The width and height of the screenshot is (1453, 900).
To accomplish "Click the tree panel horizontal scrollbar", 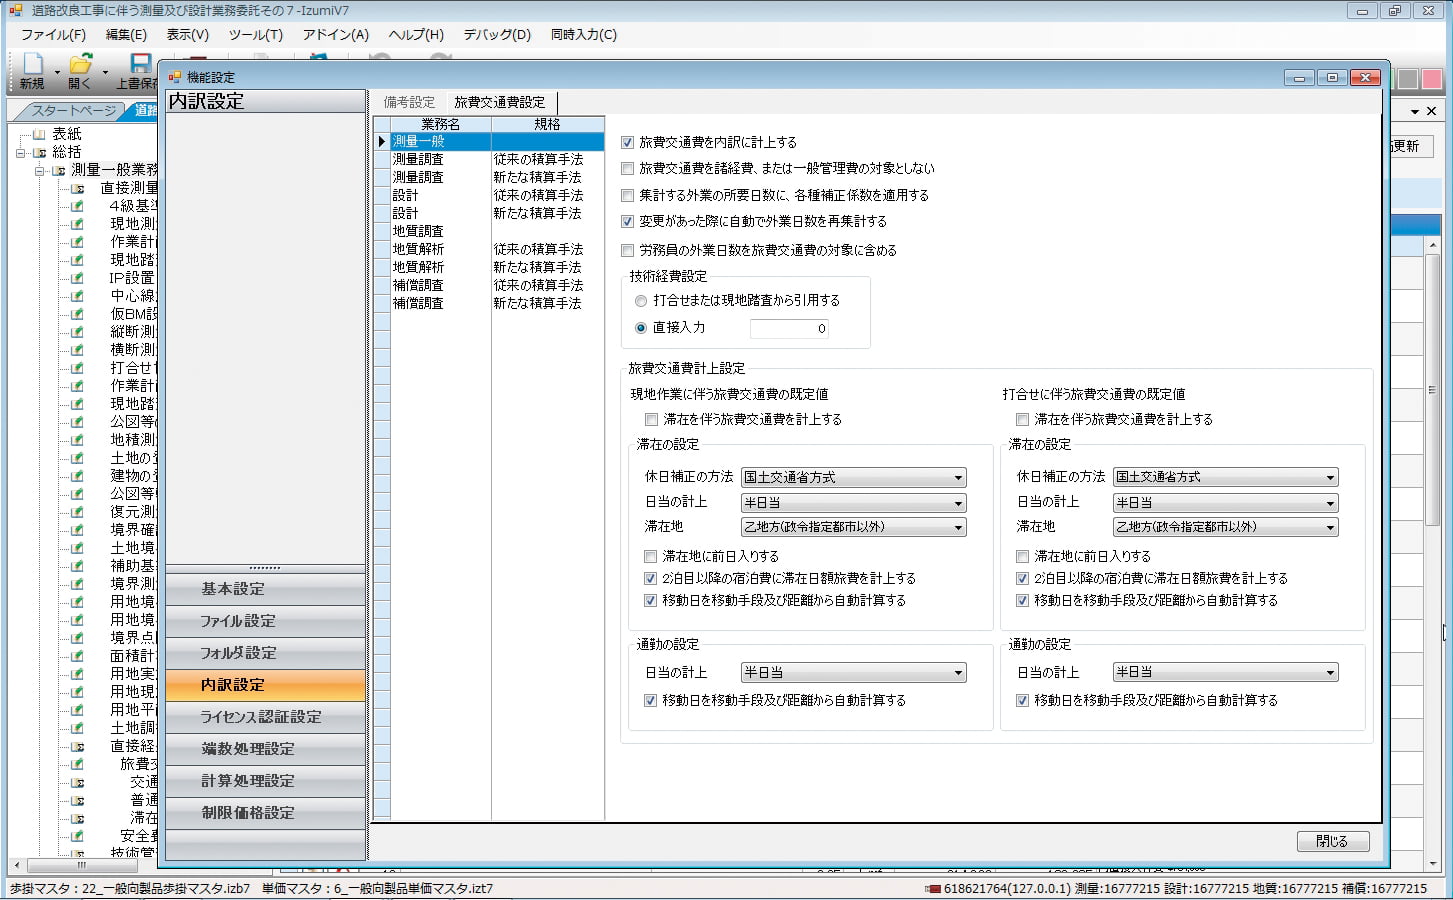I will [x=82, y=865].
